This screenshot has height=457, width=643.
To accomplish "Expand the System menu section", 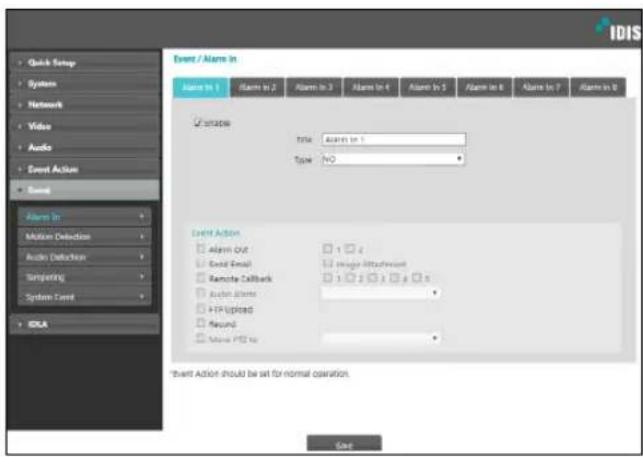I will (x=84, y=84).
